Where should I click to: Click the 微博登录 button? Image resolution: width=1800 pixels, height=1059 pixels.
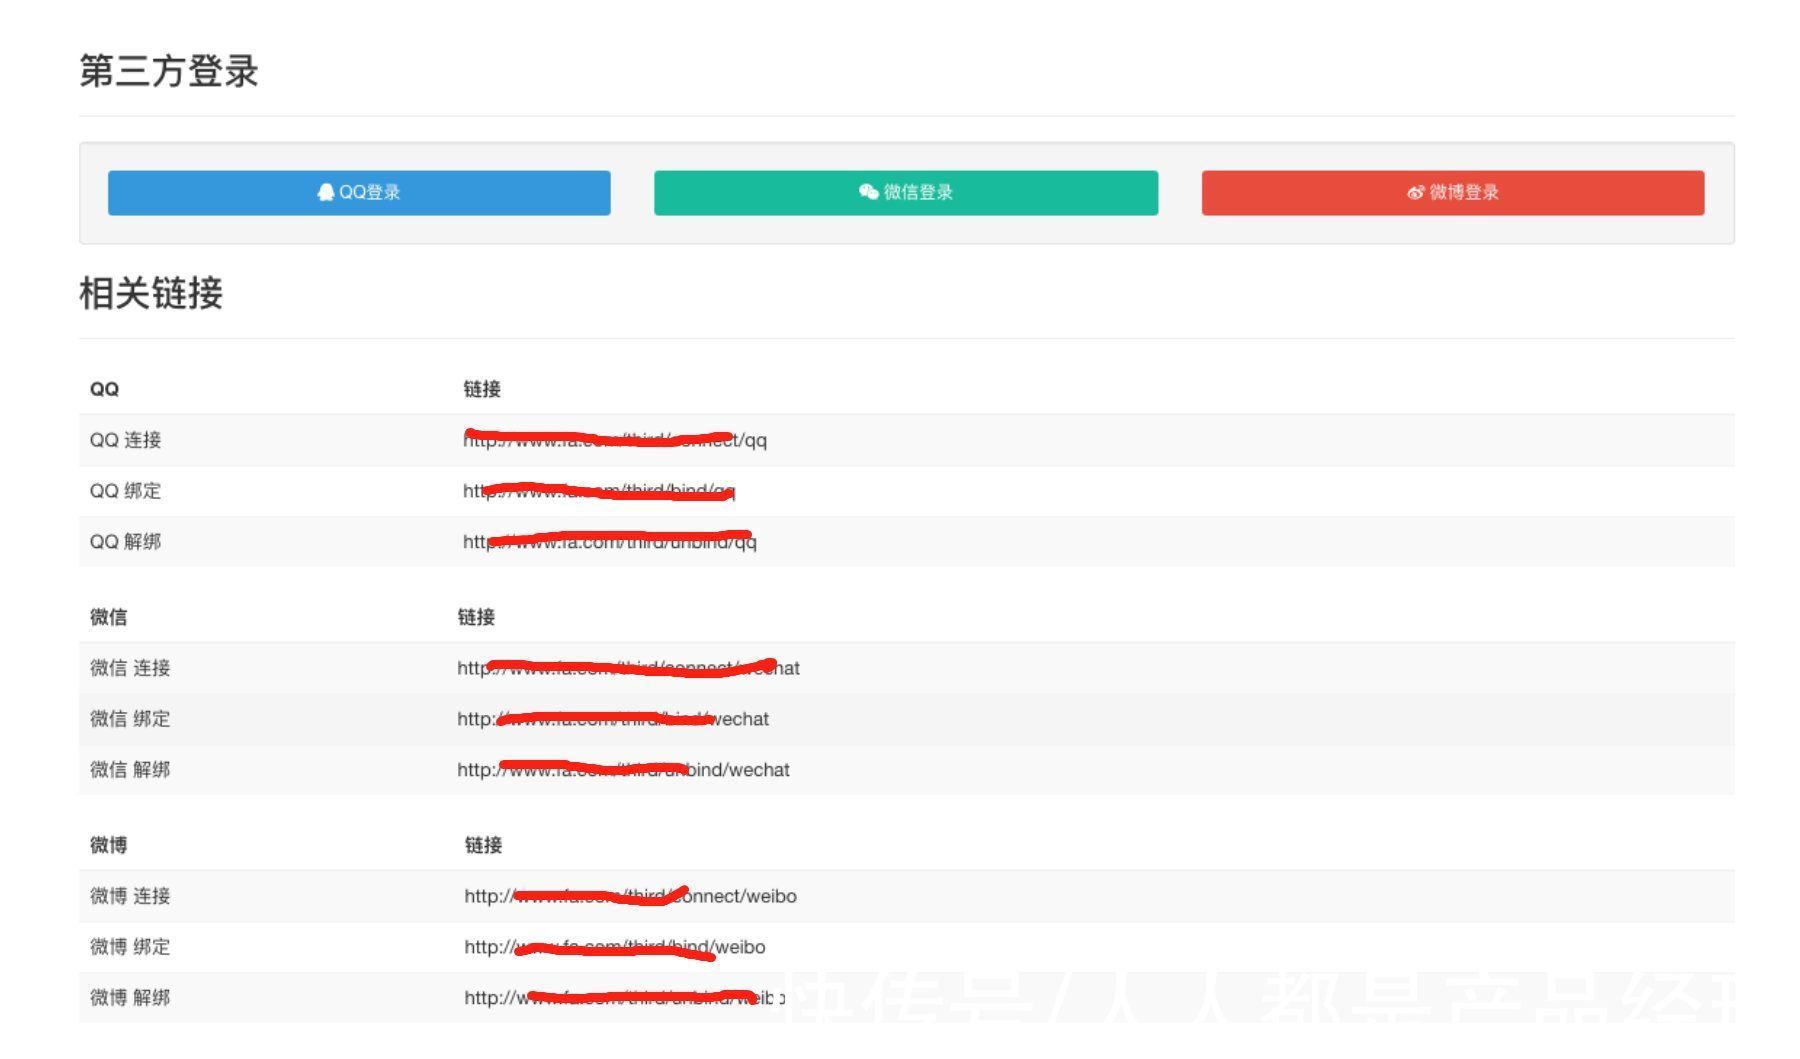pyautogui.click(x=1453, y=193)
